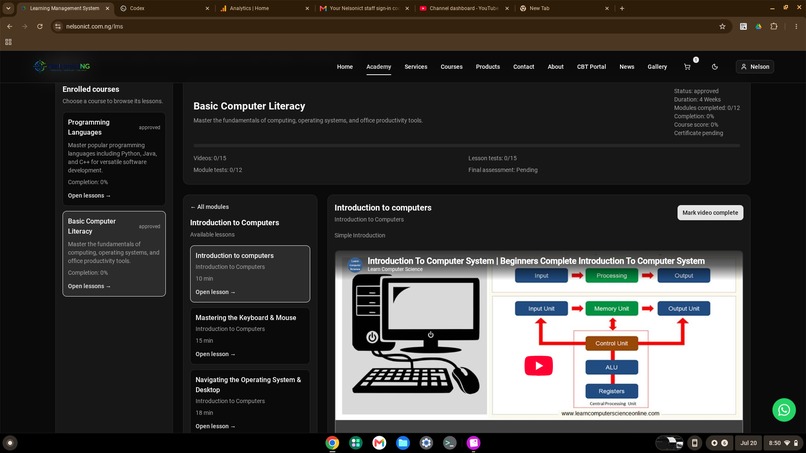Click the course completion progress bar

click(x=466, y=146)
